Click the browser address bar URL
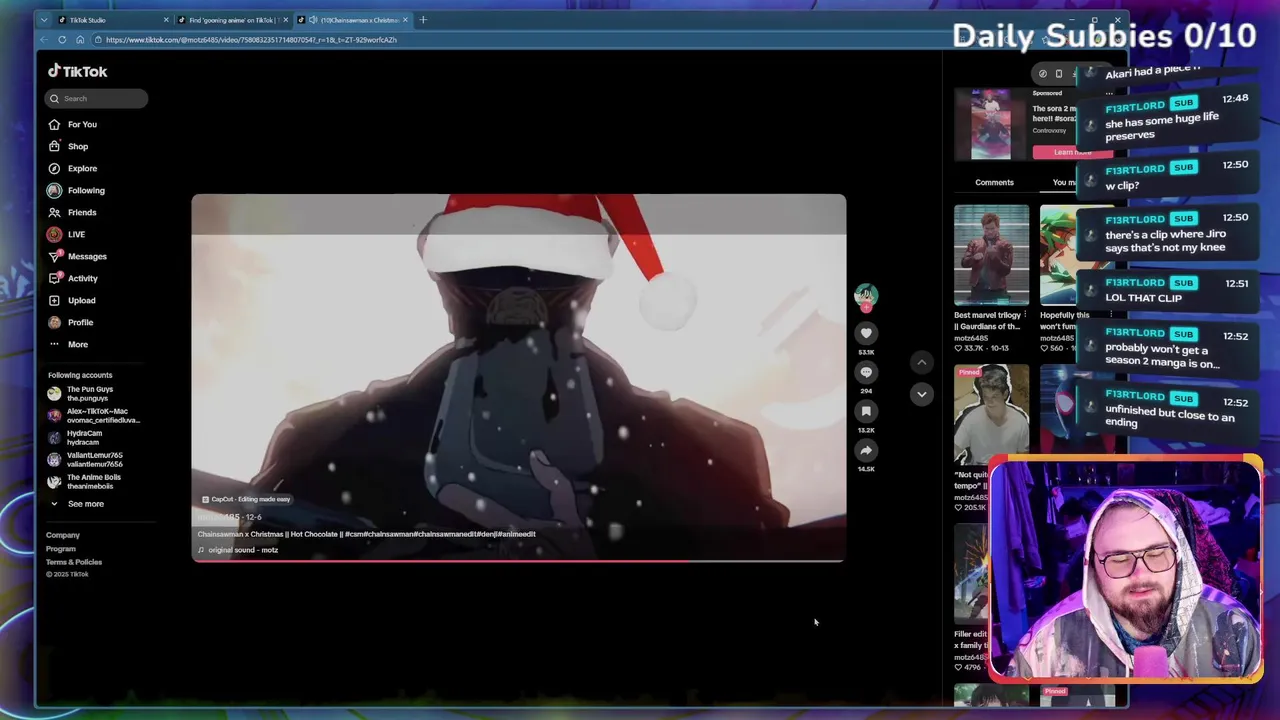This screenshot has height=720, width=1280. (251, 40)
